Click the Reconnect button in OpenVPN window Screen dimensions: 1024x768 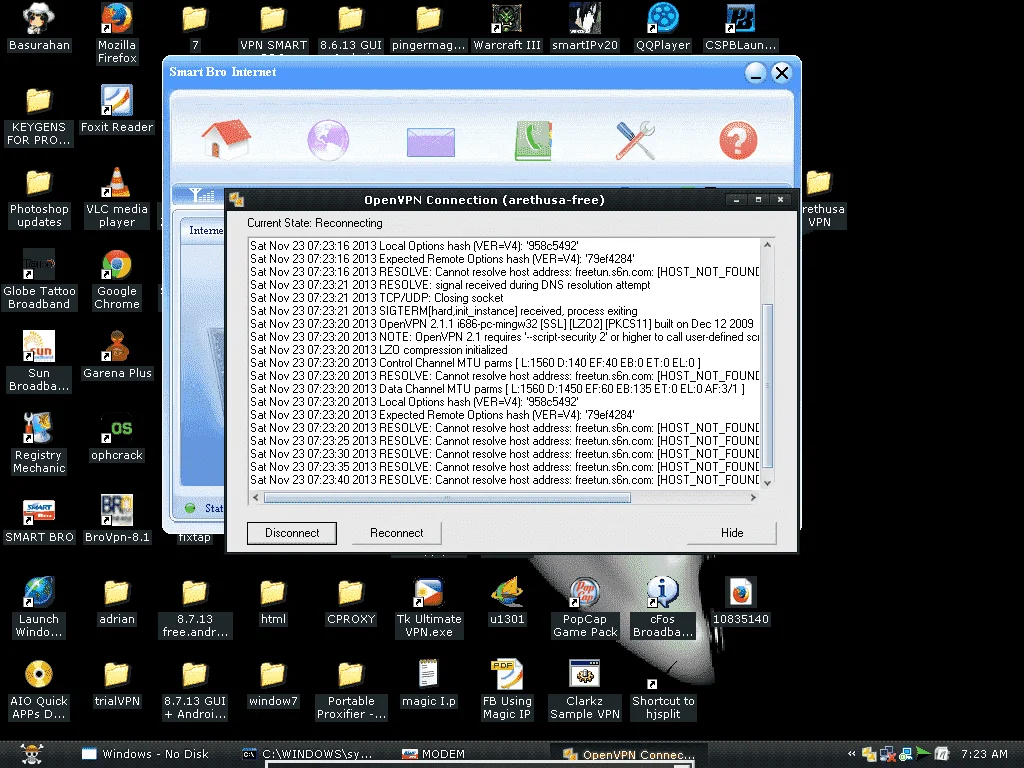click(x=396, y=533)
